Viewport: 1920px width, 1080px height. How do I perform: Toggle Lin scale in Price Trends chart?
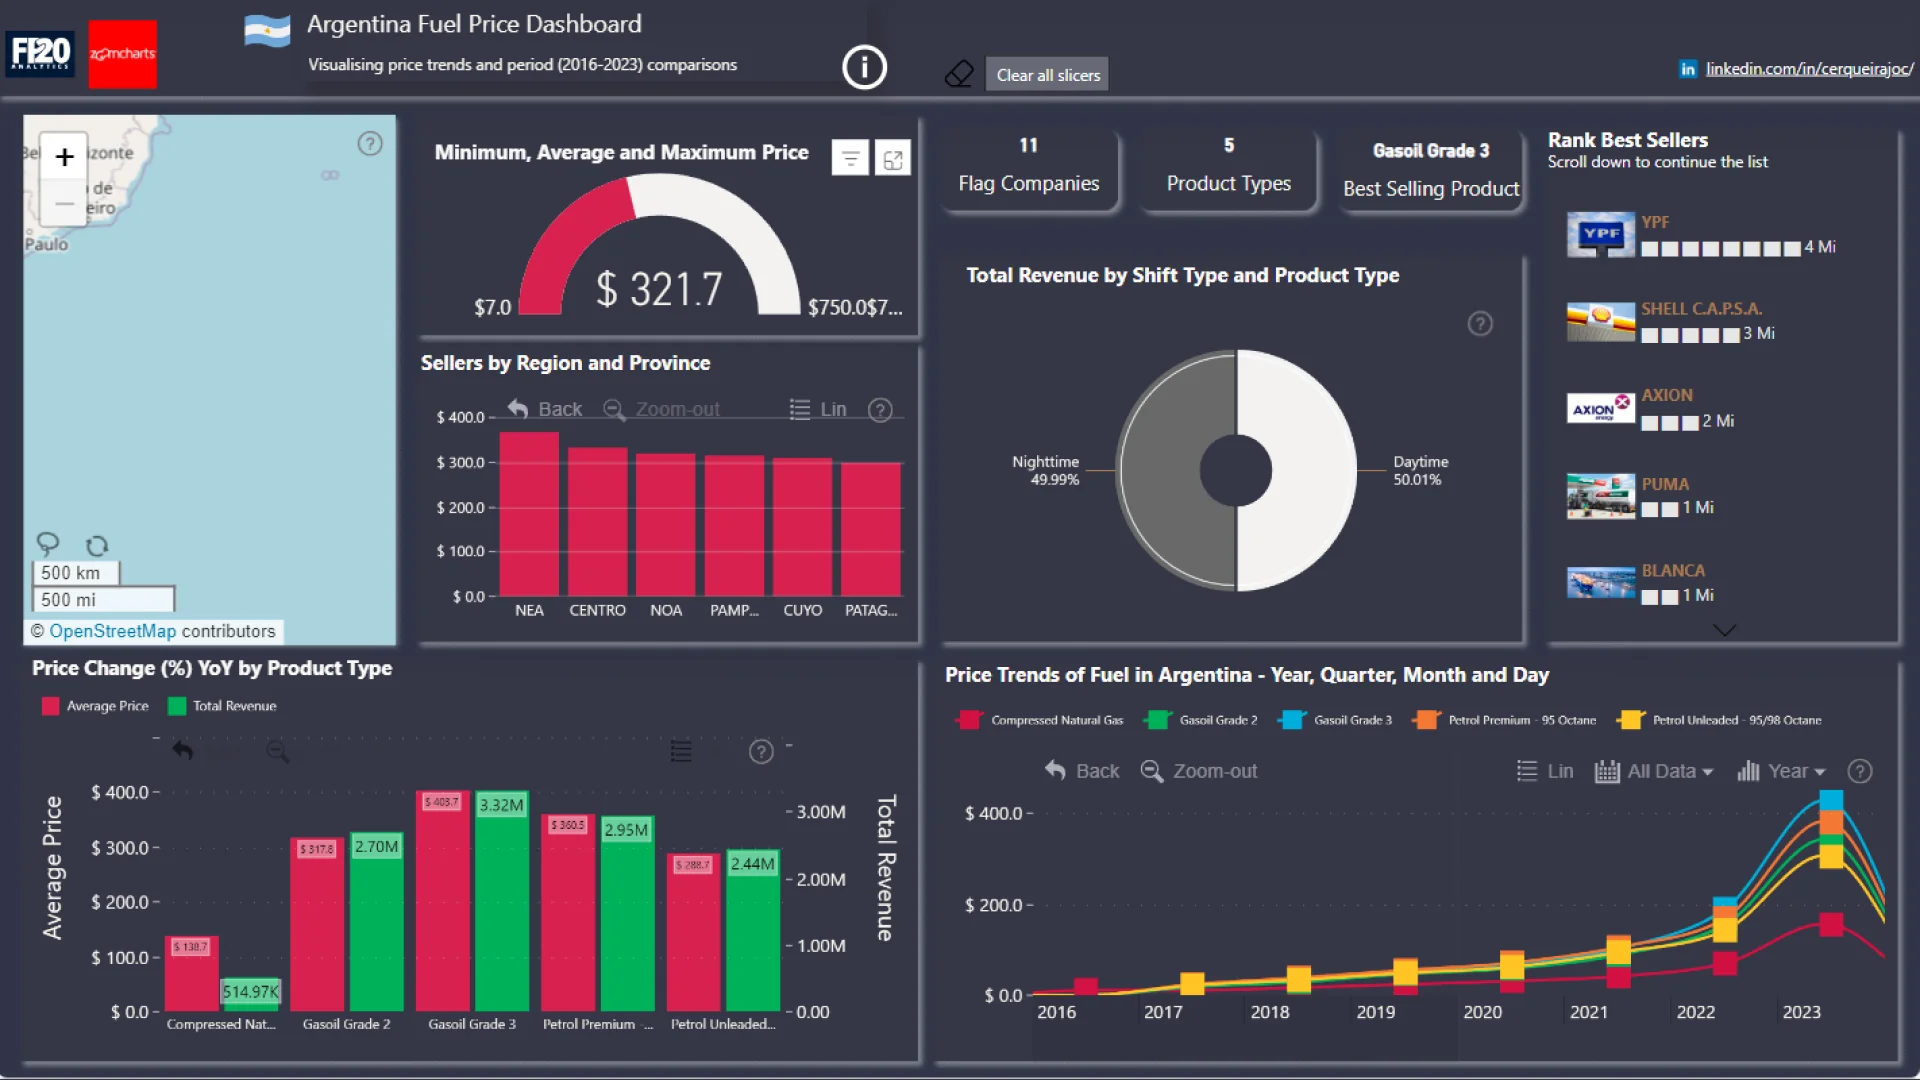1545,771
